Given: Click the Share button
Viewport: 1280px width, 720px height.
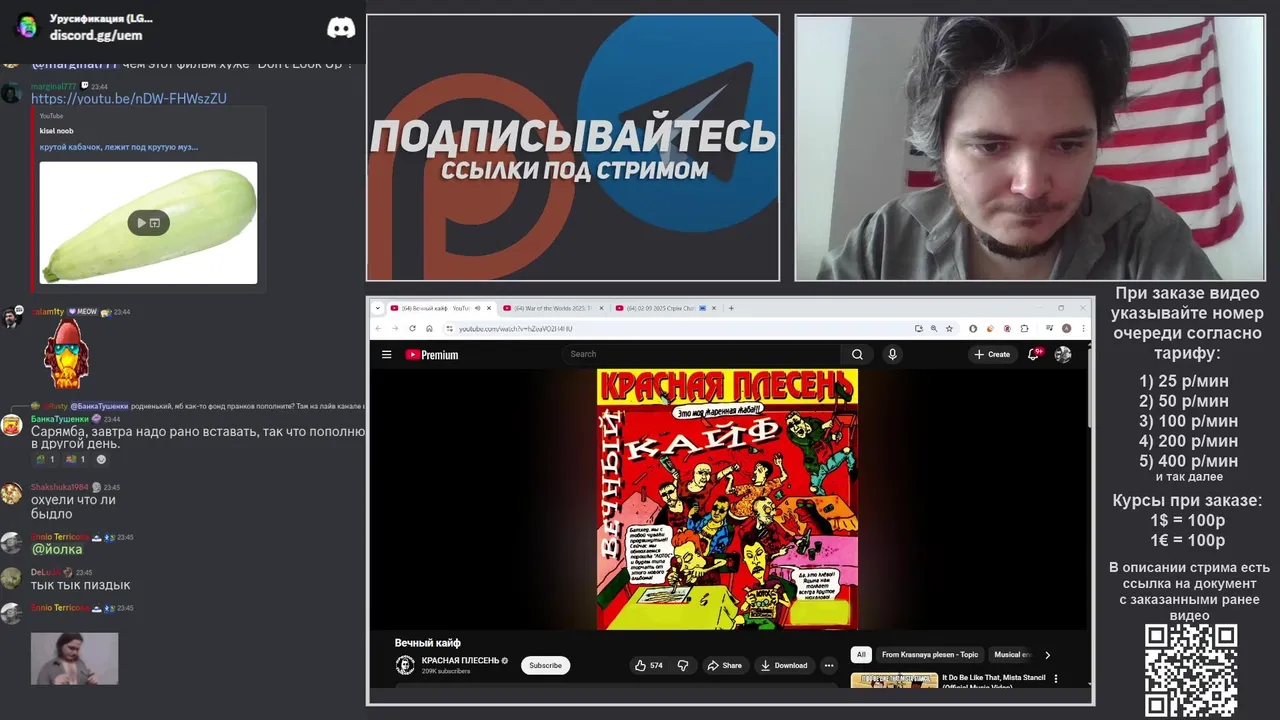Looking at the screenshot, I should (x=725, y=665).
